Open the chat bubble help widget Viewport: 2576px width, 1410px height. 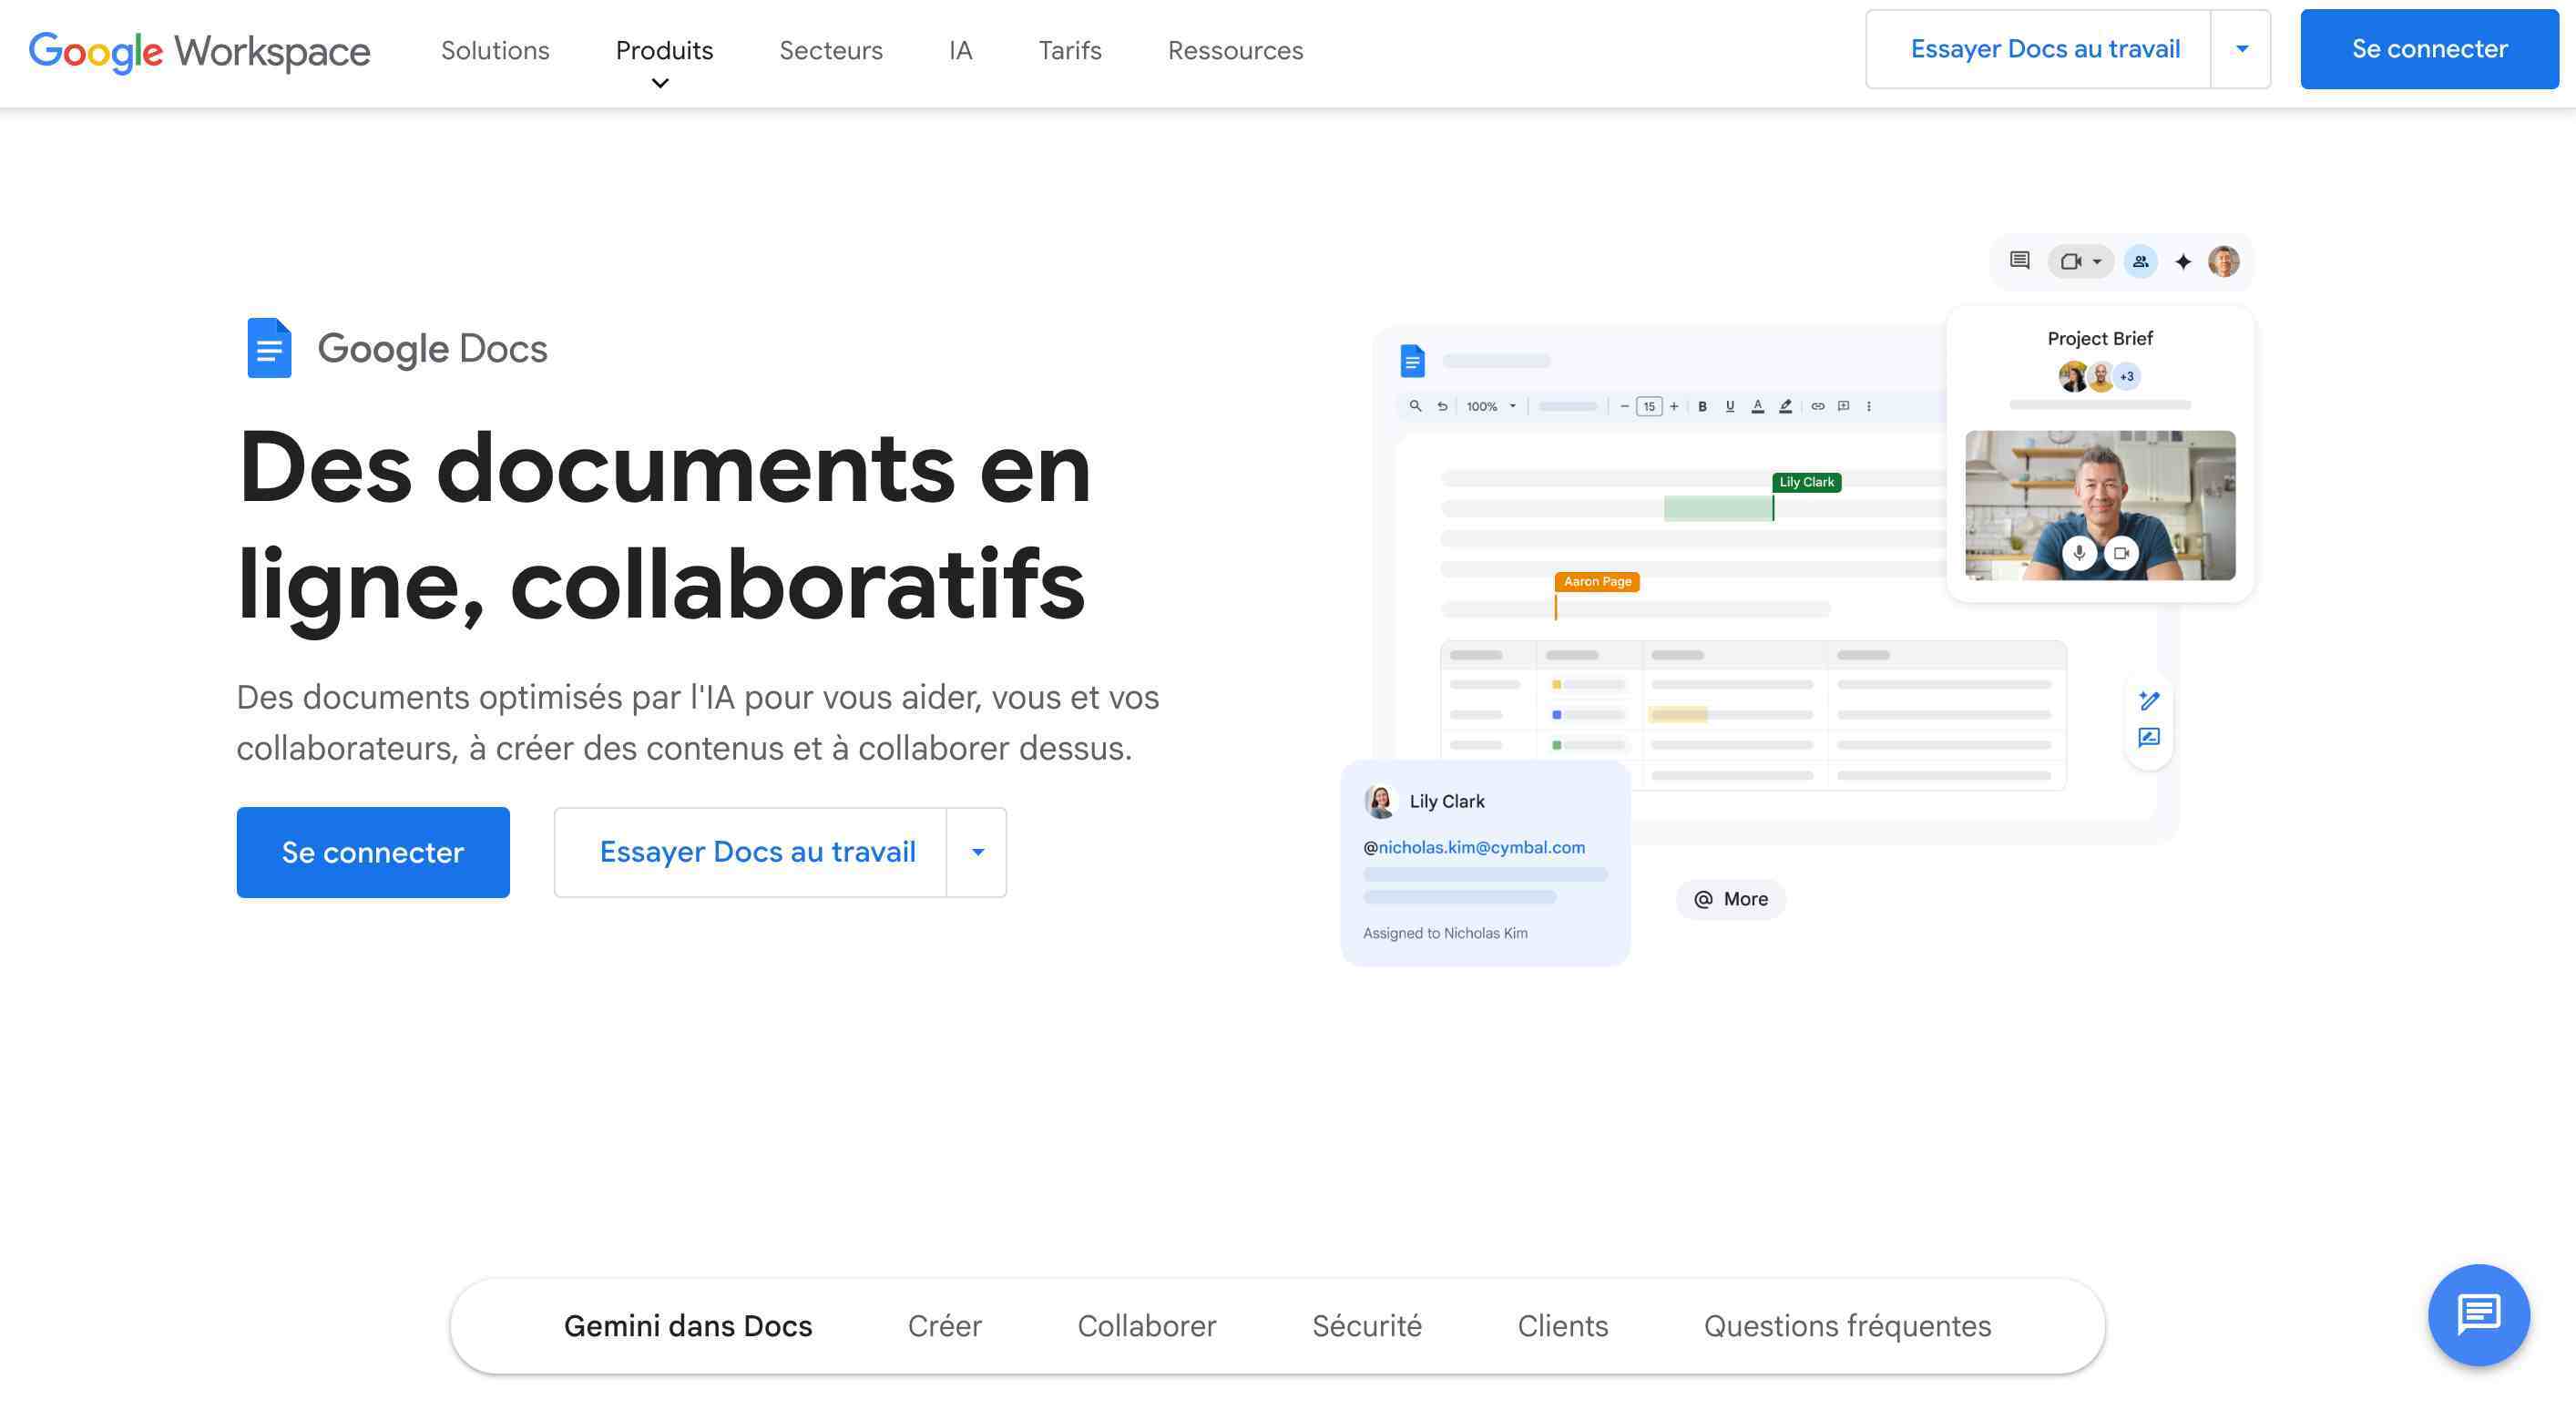[x=2478, y=1314]
